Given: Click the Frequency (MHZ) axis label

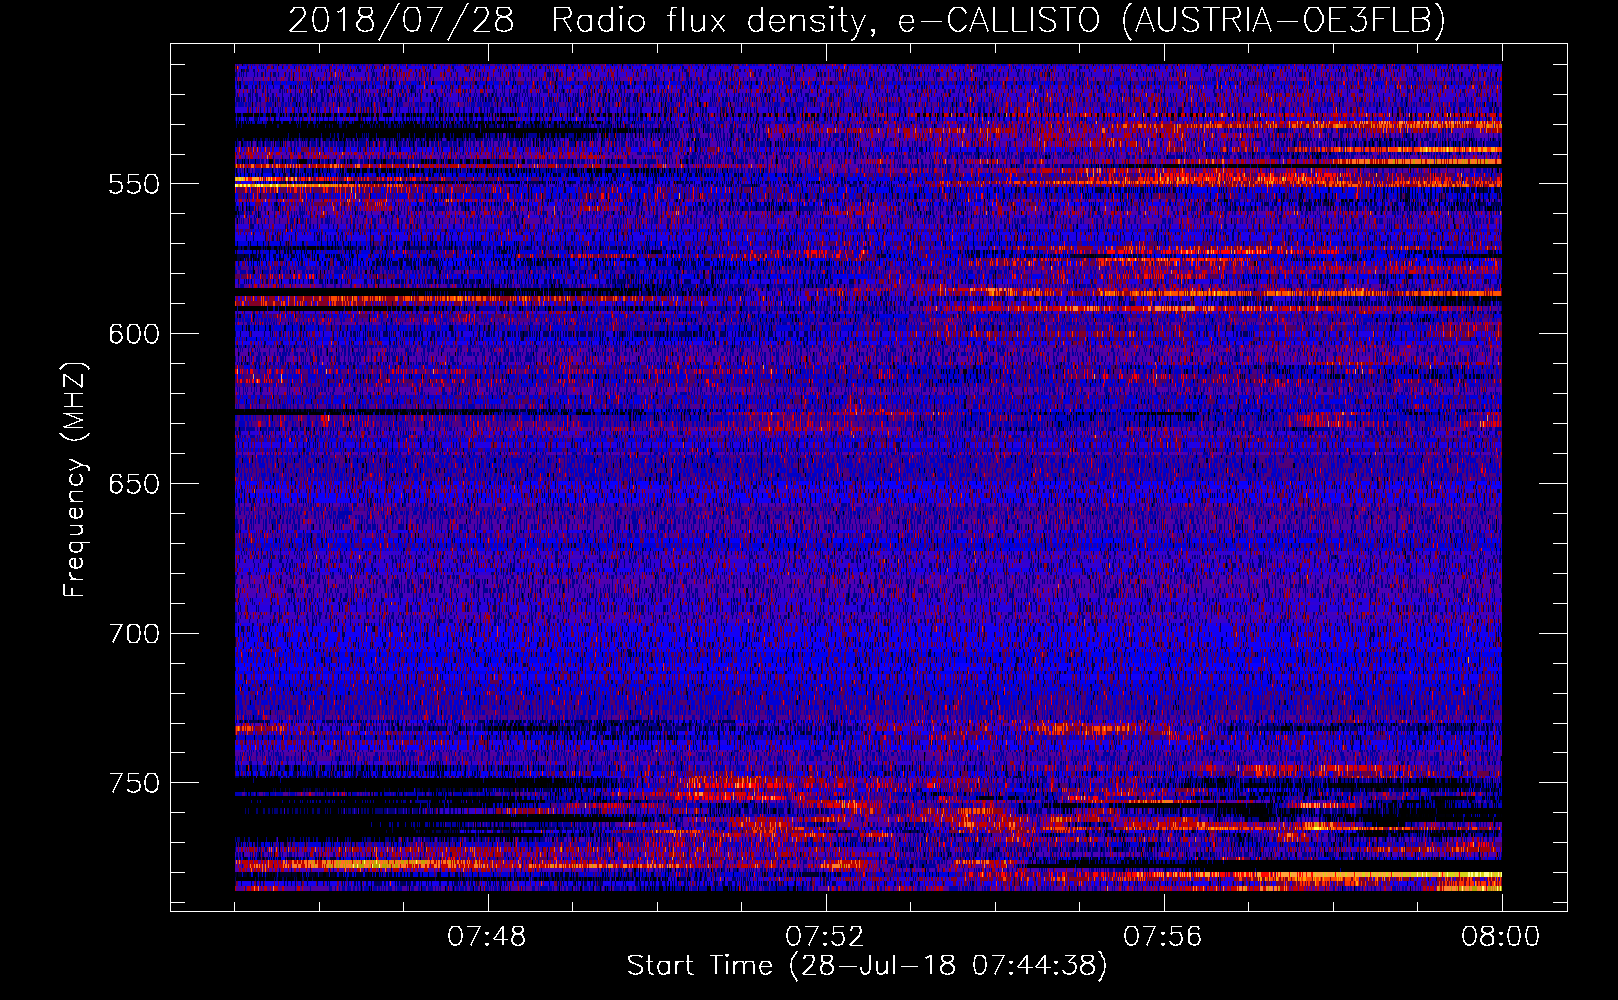Looking at the screenshot, I should tap(75, 480).
